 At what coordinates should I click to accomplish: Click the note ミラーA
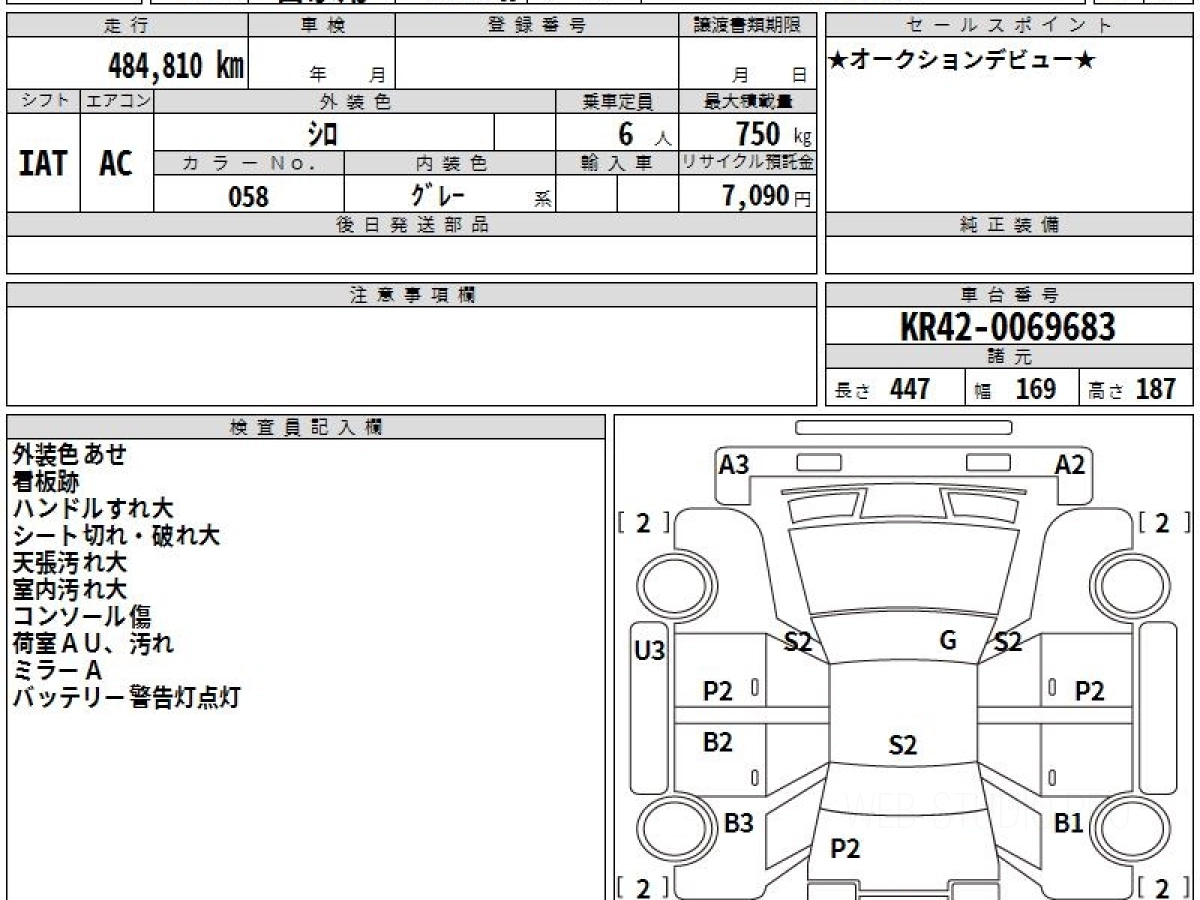pyautogui.click(x=57, y=670)
